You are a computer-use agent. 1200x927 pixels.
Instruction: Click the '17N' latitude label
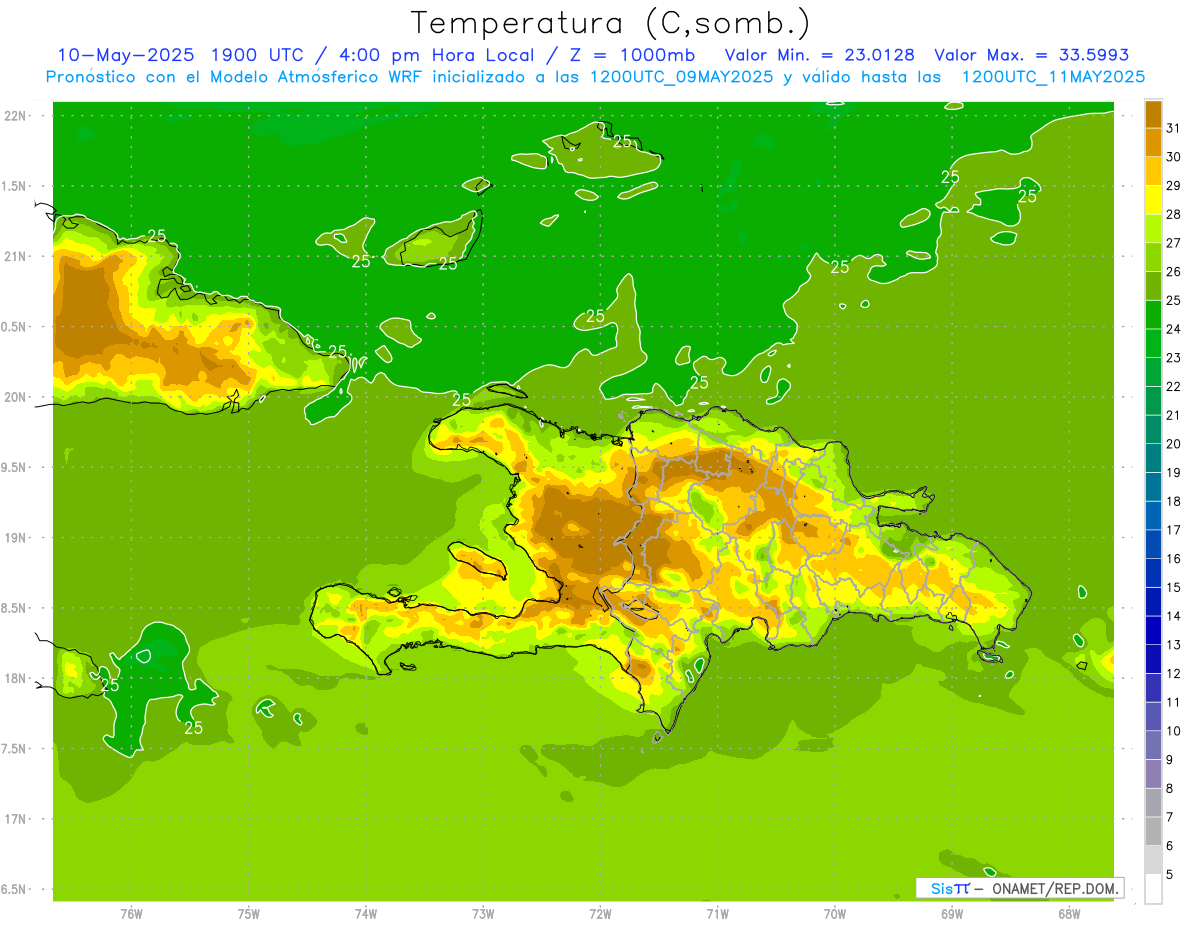click(x=15, y=819)
